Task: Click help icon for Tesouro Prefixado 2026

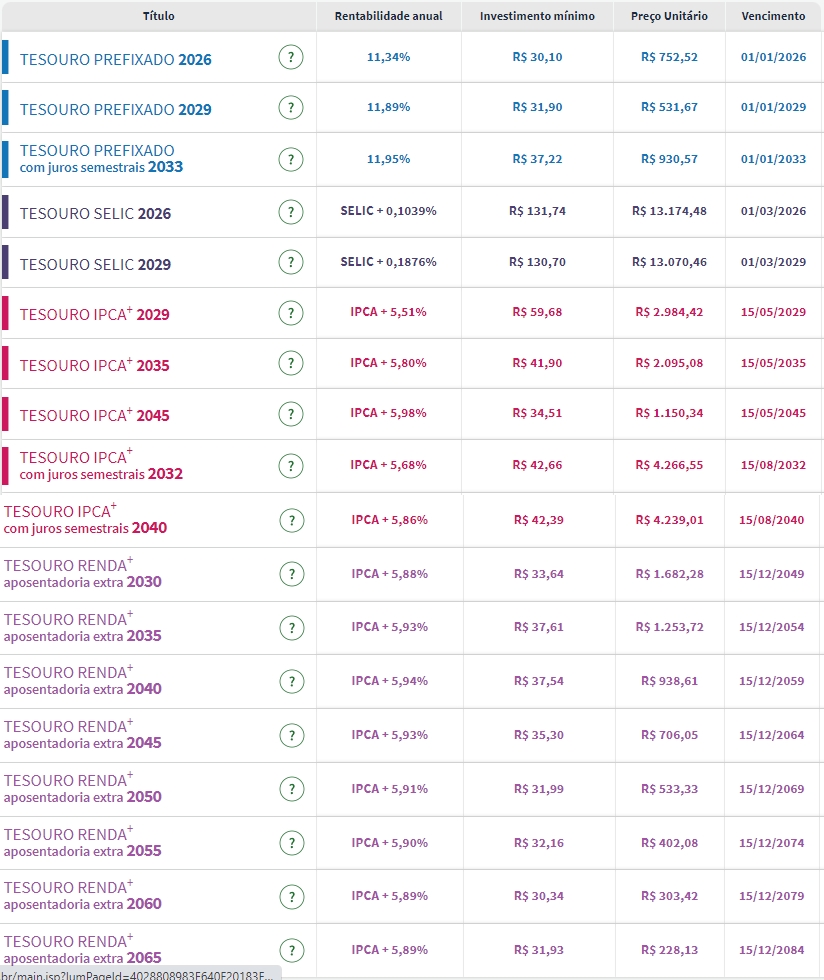Action: click(x=290, y=57)
